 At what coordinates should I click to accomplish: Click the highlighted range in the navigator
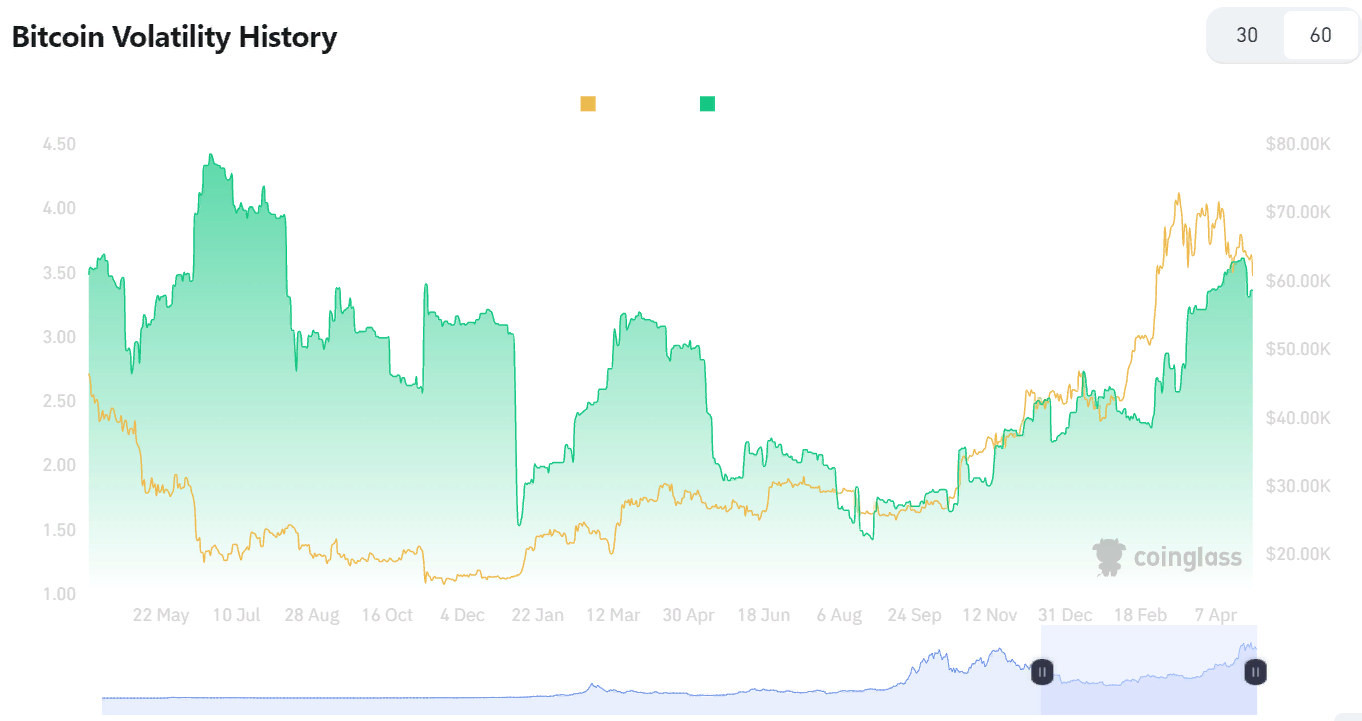[x=1148, y=670]
